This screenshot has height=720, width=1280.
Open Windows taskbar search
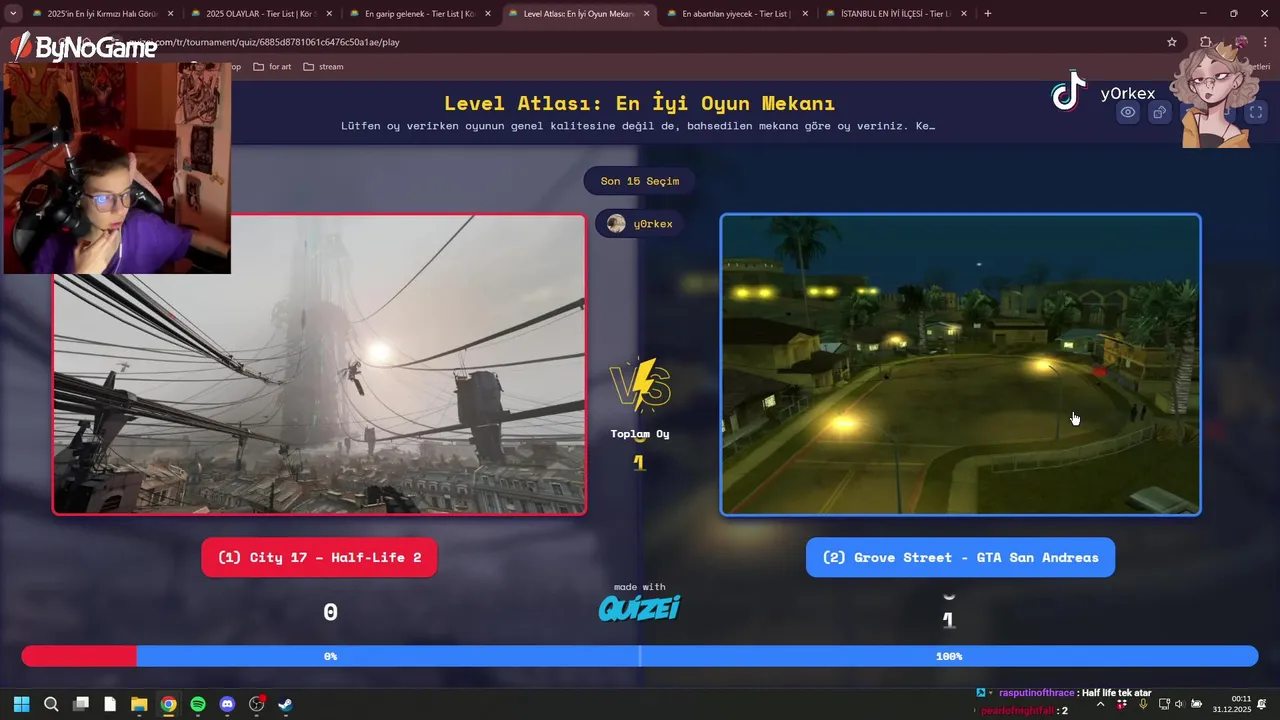click(51, 704)
